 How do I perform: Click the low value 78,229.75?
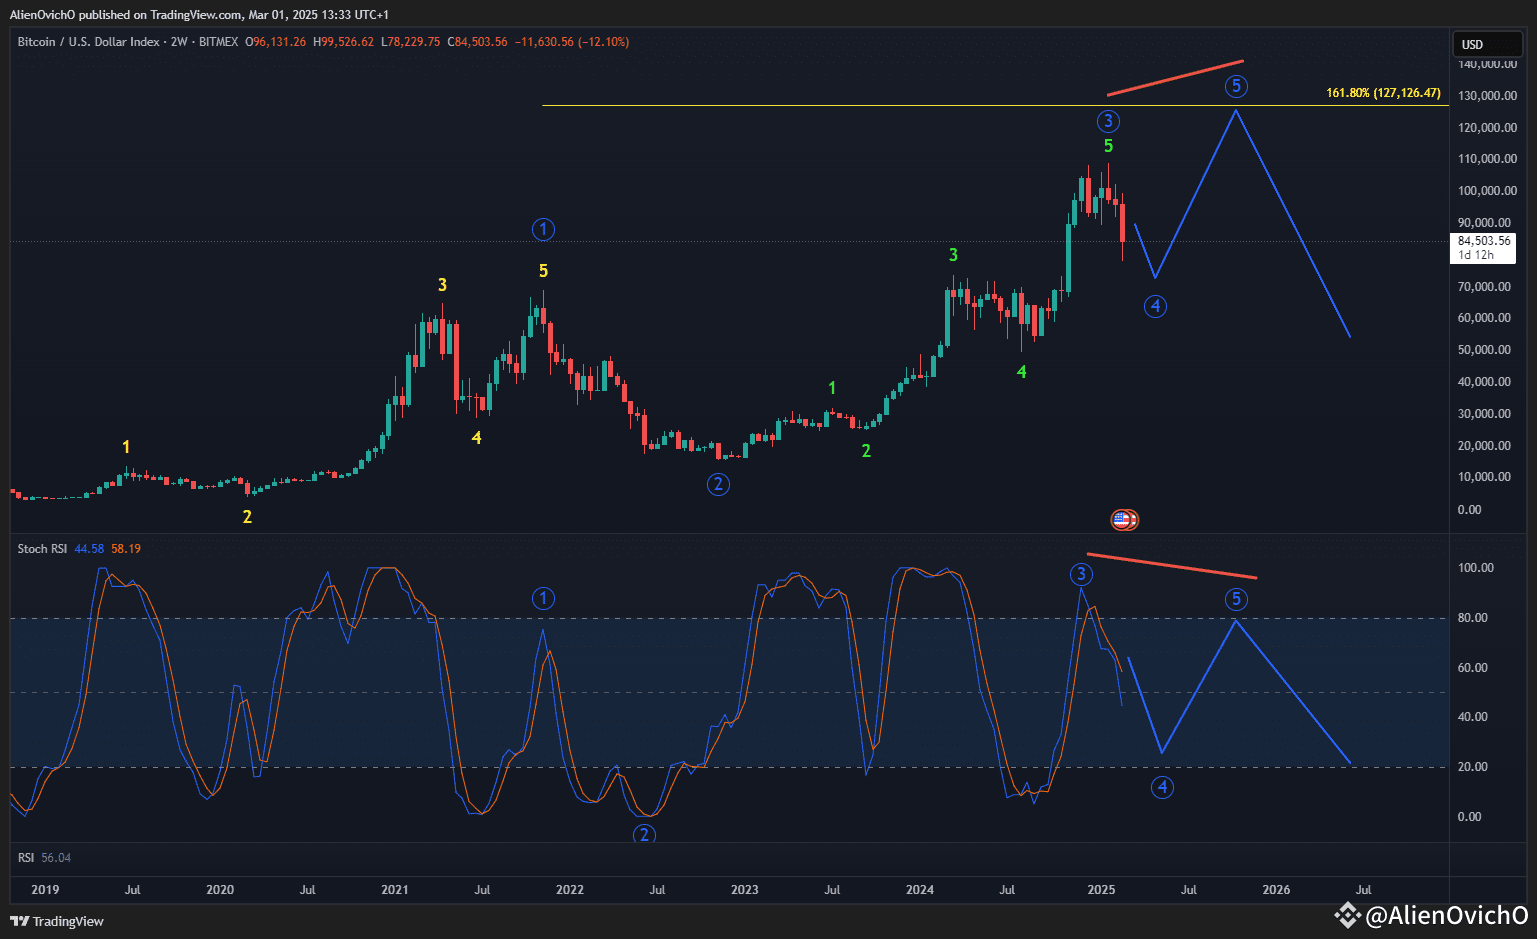[x=414, y=42]
